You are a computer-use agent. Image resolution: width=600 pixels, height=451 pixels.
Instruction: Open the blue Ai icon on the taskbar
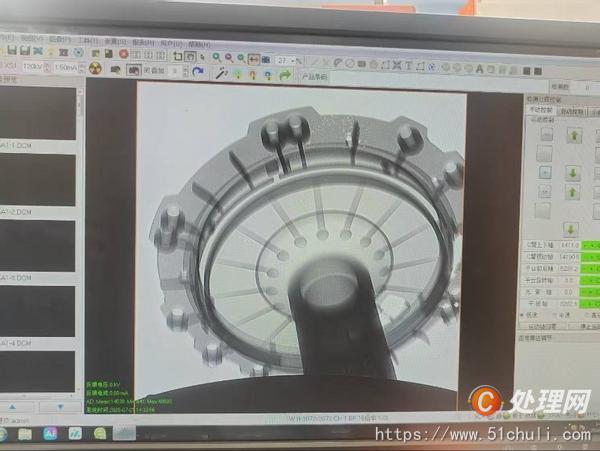(50, 433)
